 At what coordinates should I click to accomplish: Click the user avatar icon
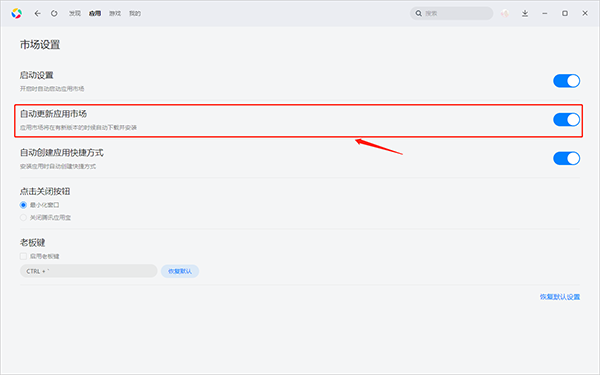point(505,13)
